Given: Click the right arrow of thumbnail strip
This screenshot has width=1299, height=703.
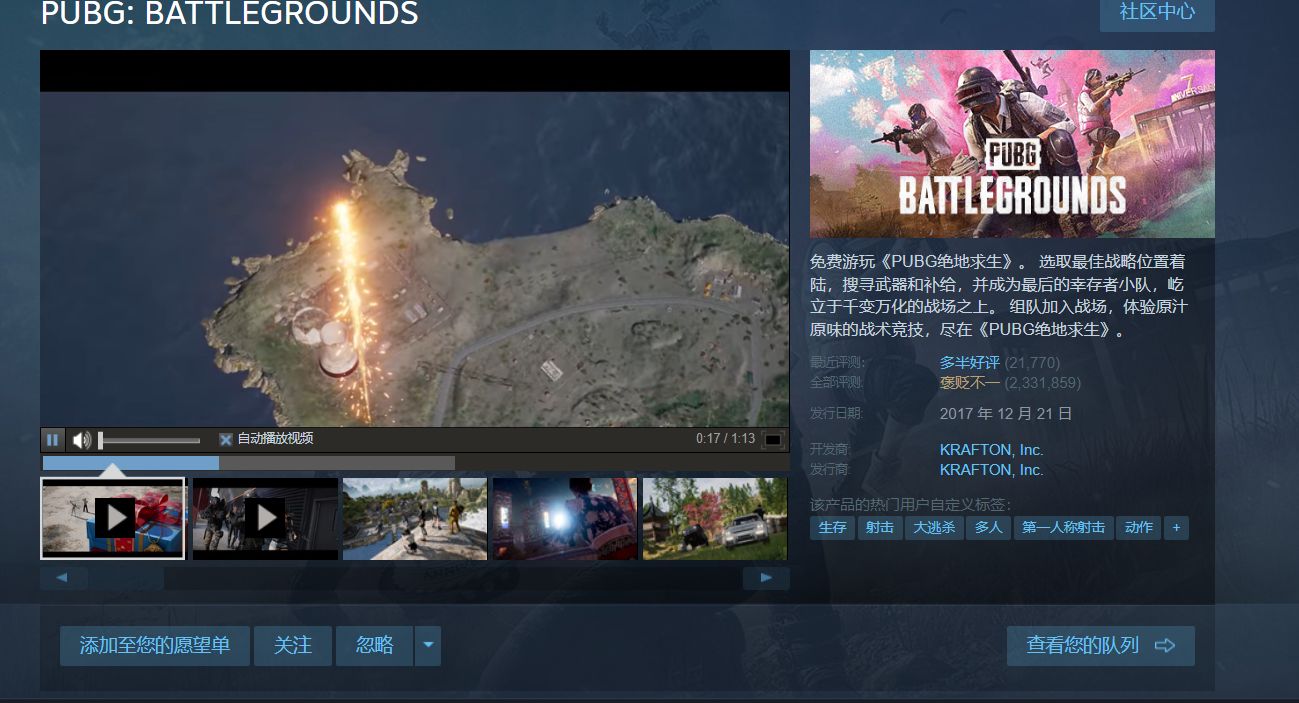Looking at the screenshot, I should pyautogui.click(x=766, y=578).
